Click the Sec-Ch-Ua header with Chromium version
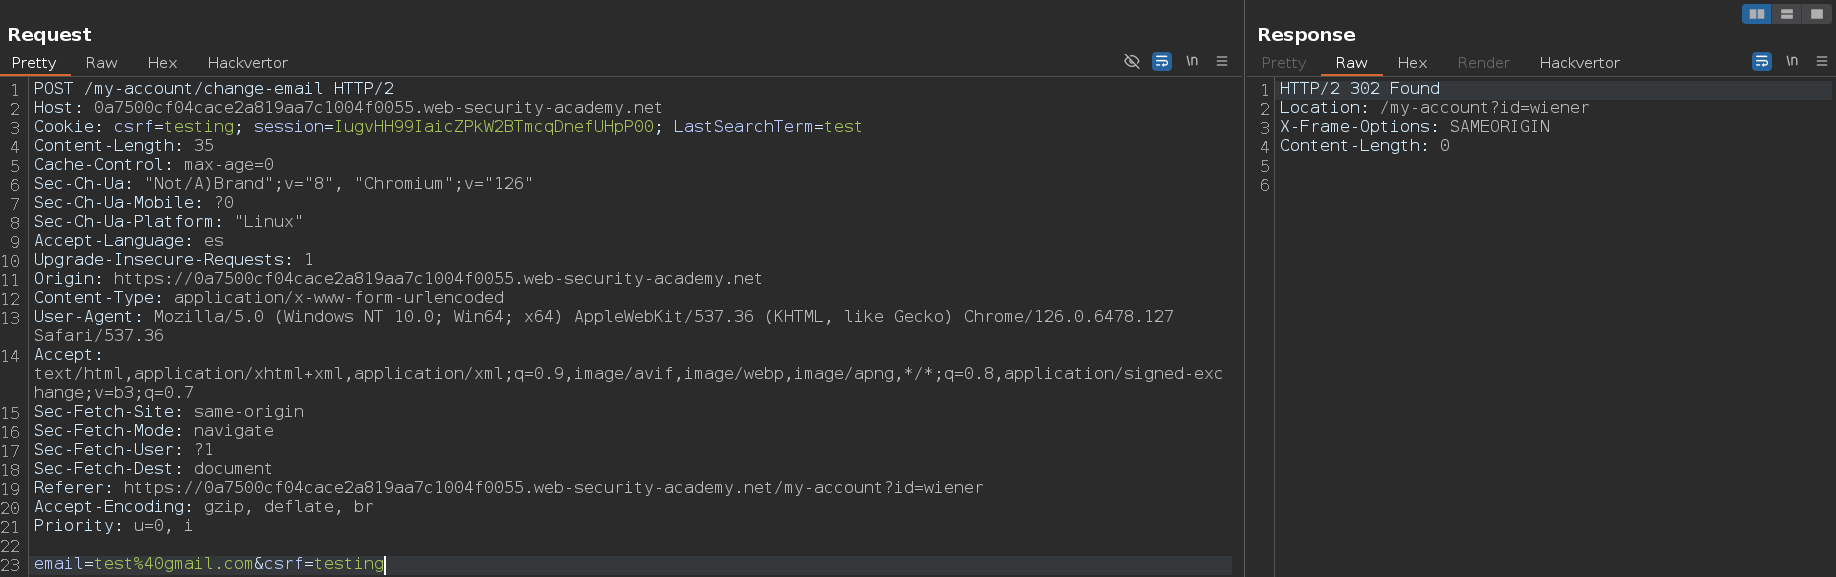Viewport: 1836px width, 577px height. coord(283,184)
